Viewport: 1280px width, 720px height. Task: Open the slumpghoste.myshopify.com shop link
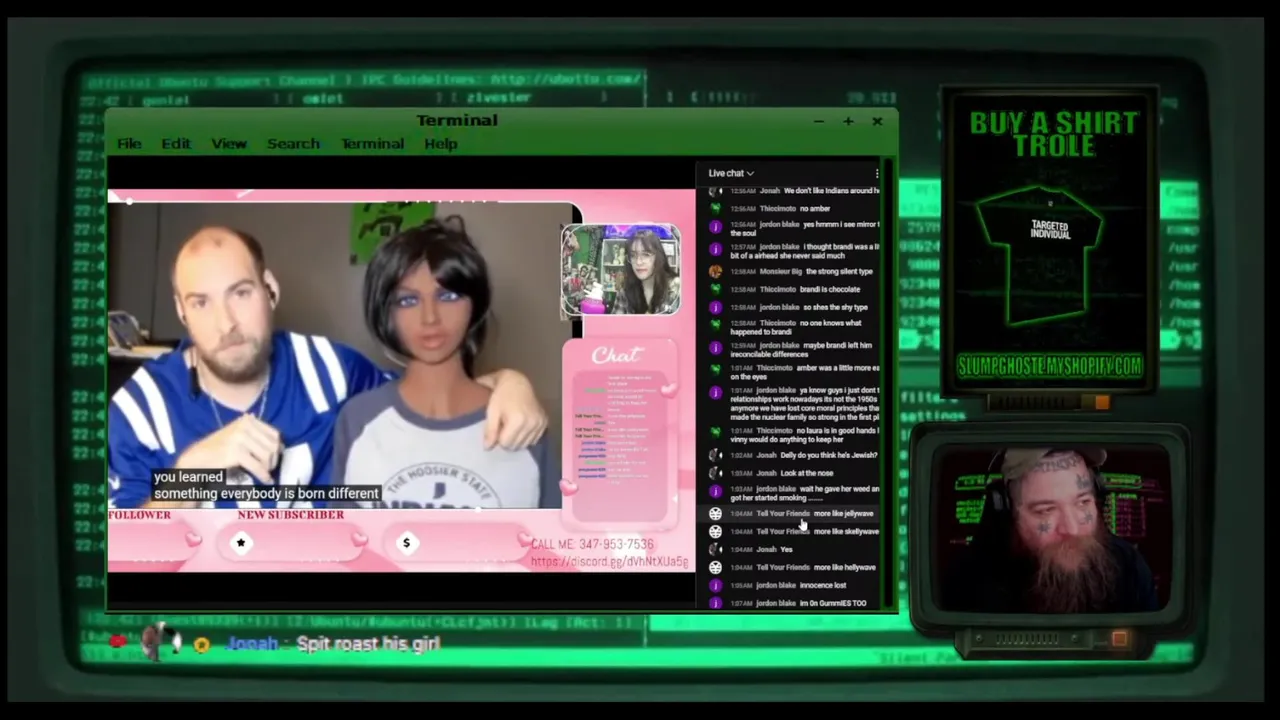tap(1050, 366)
